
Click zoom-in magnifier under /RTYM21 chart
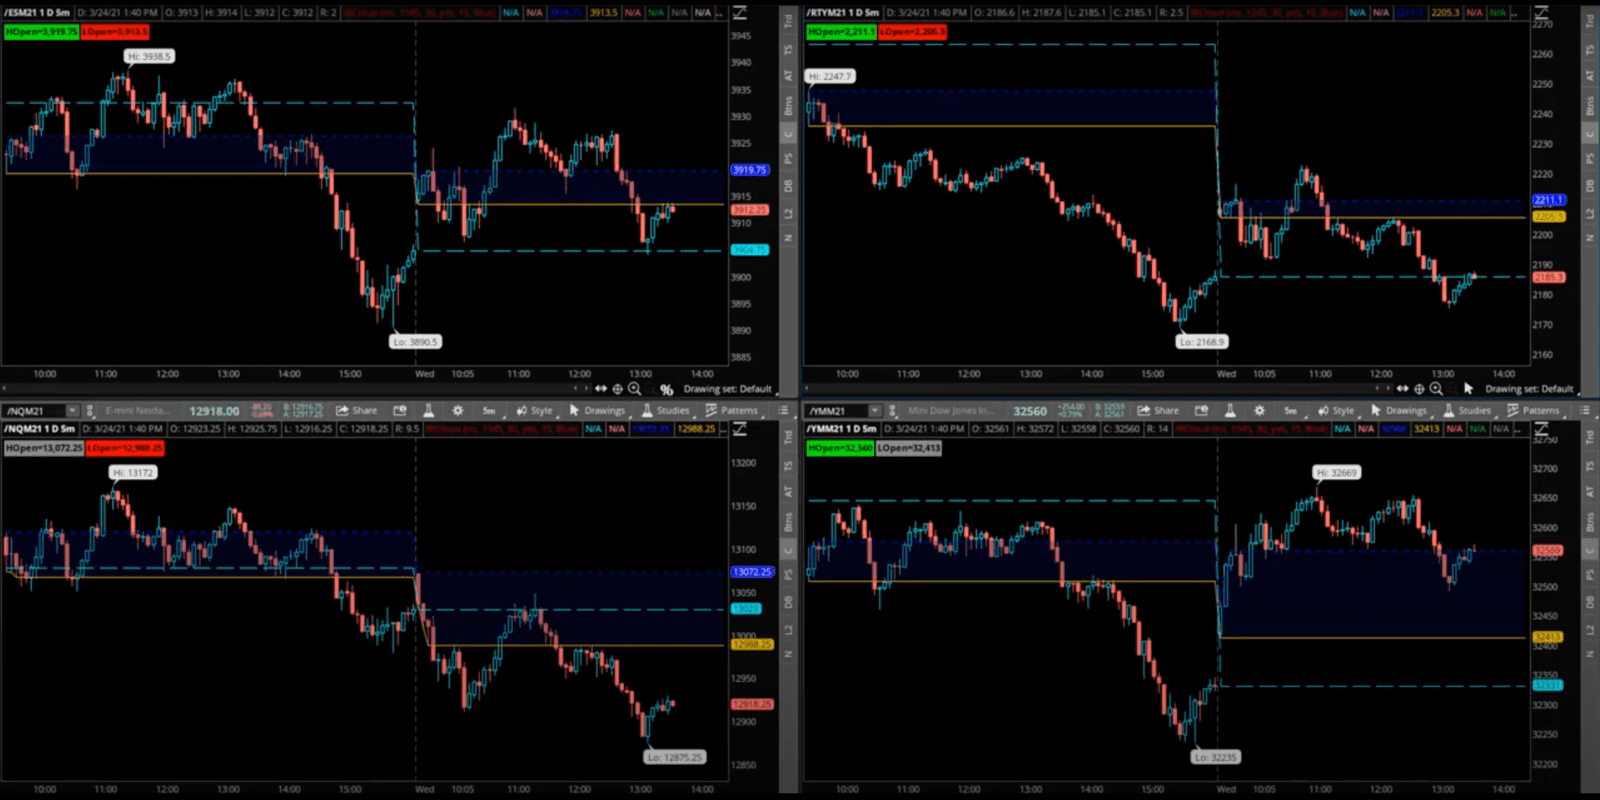[1437, 388]
